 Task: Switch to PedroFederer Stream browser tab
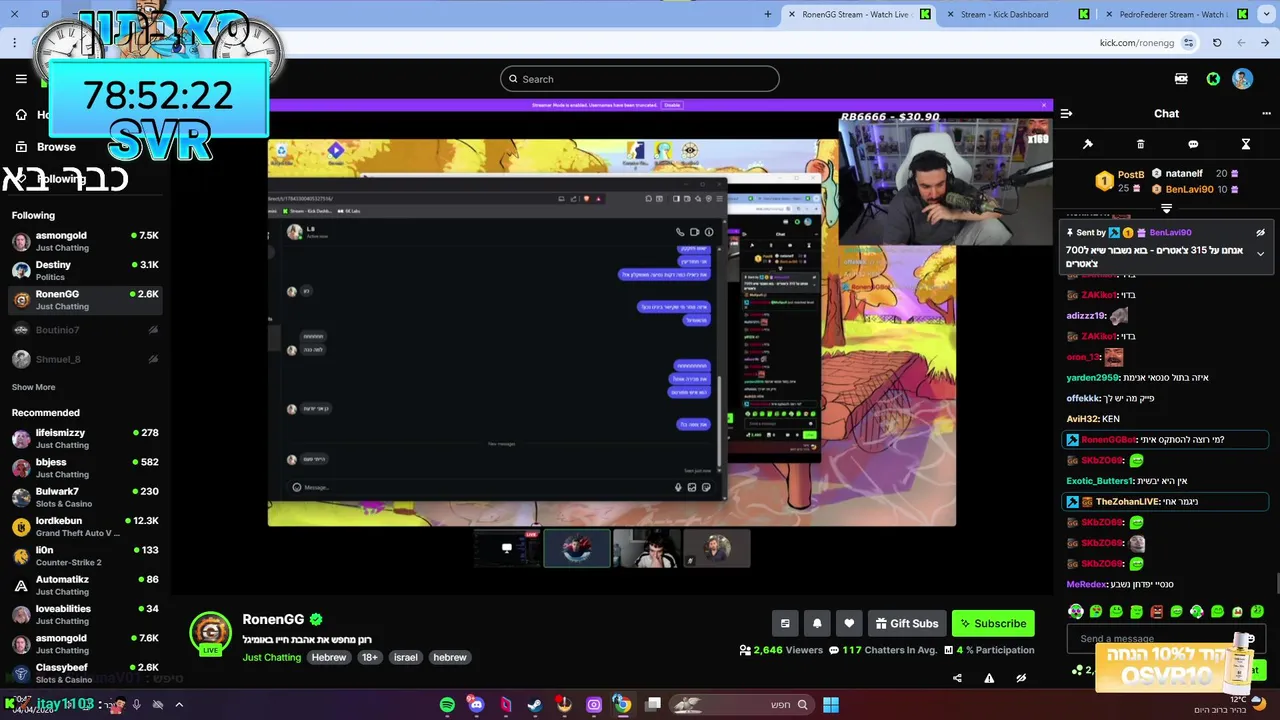(x=1175, y=14)
